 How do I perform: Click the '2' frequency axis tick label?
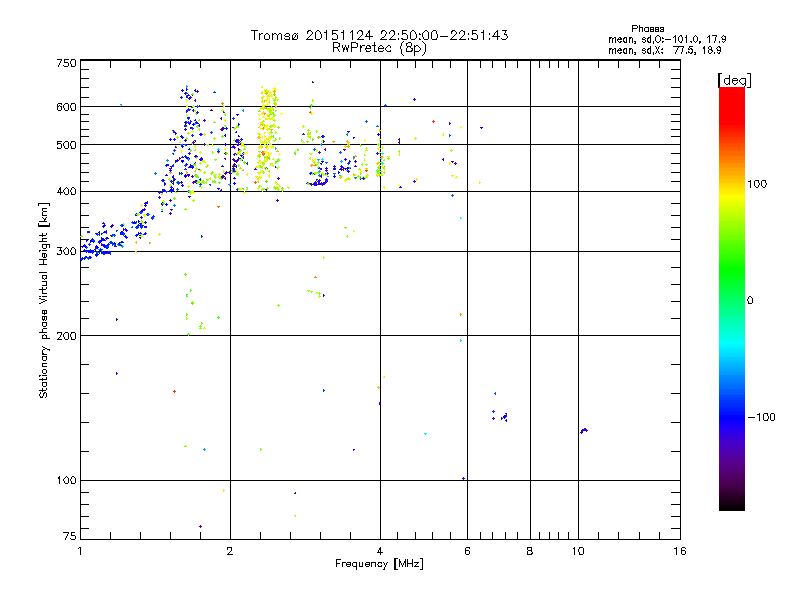pyautogui.click(x=230, y=551)
